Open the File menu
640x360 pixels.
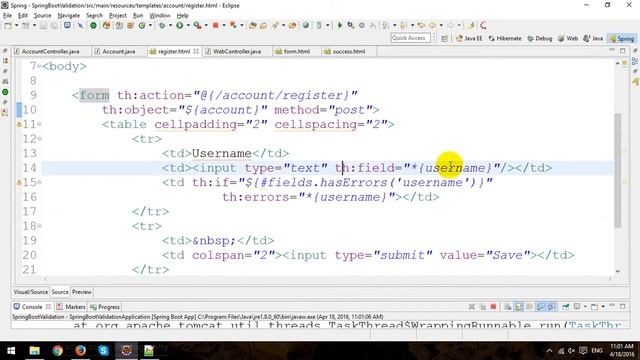click(x=7, y=16)
